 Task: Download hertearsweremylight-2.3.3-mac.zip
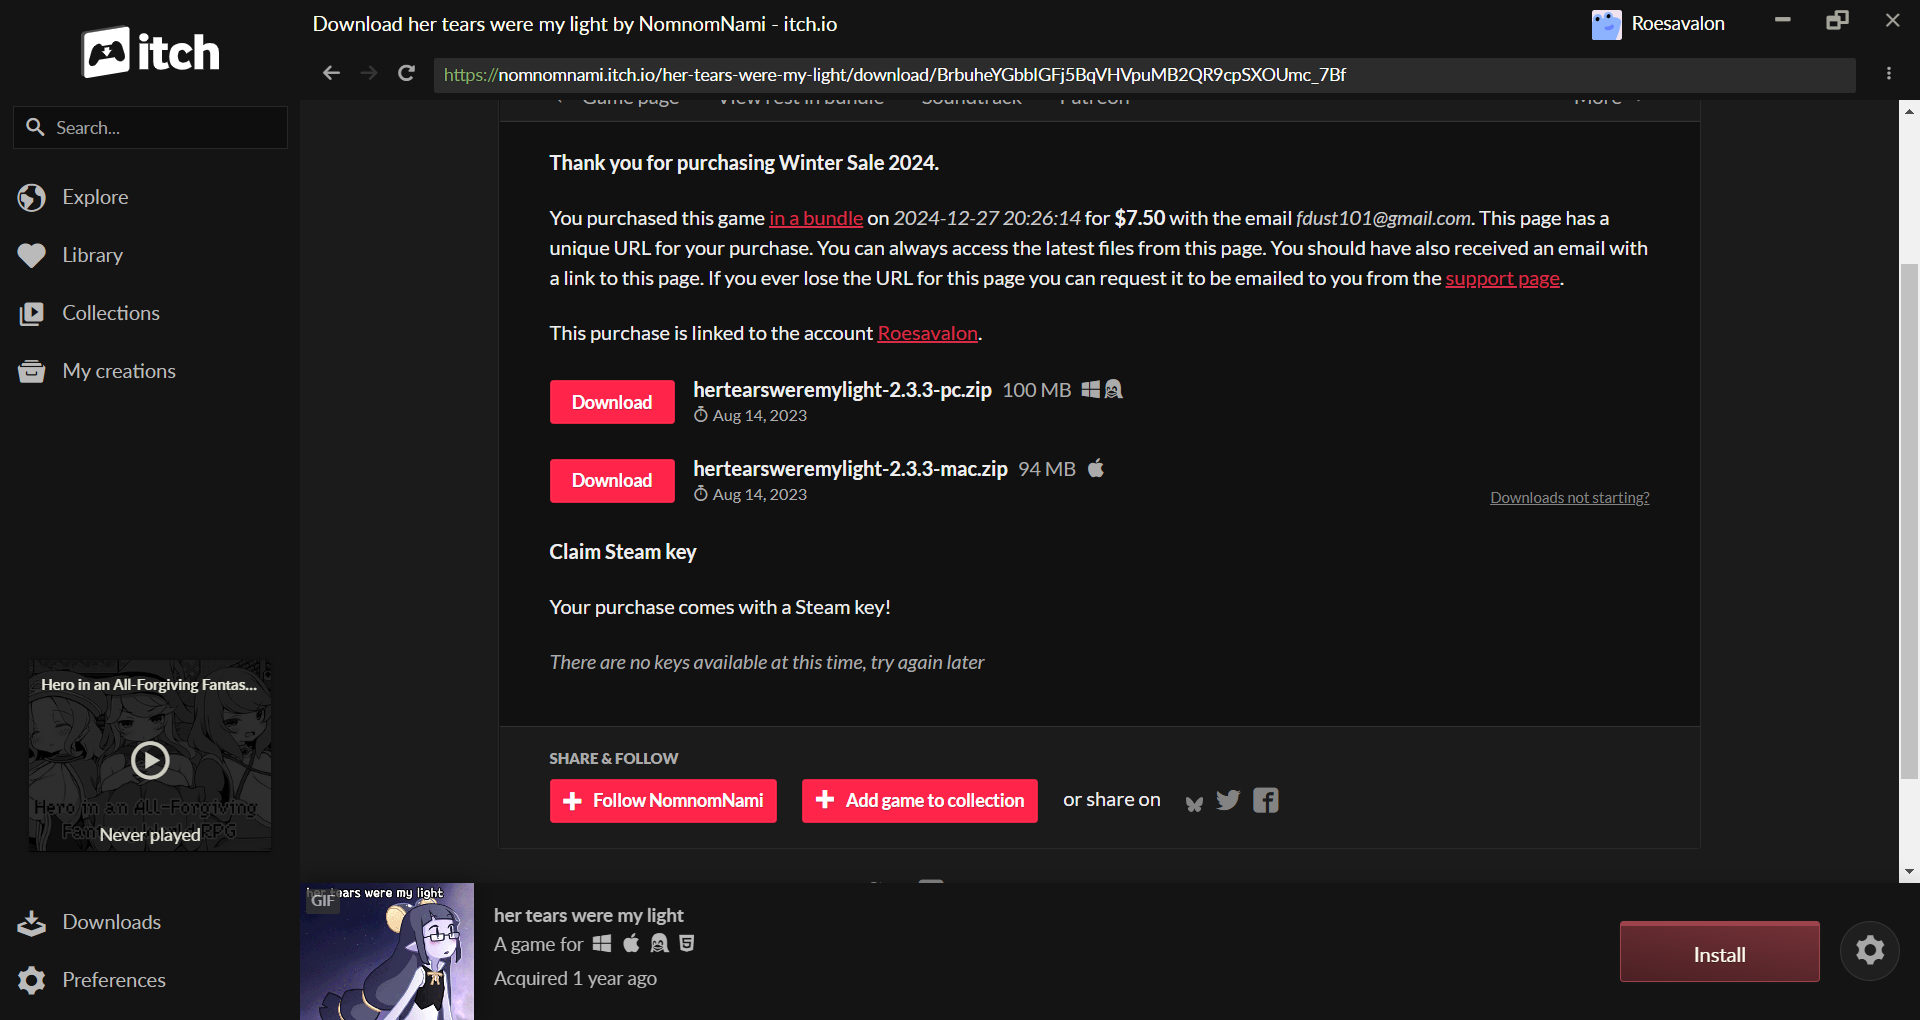[x=612, y=481]
